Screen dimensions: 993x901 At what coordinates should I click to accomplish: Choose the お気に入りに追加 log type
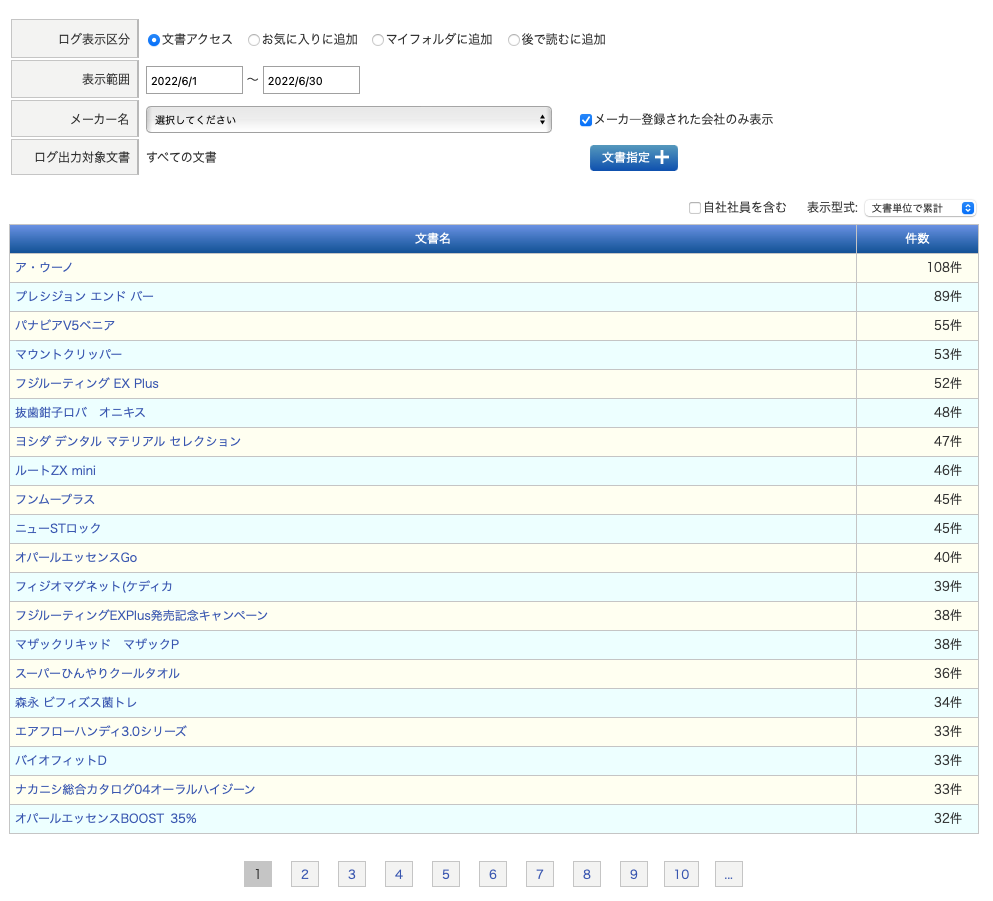point(254,40)
